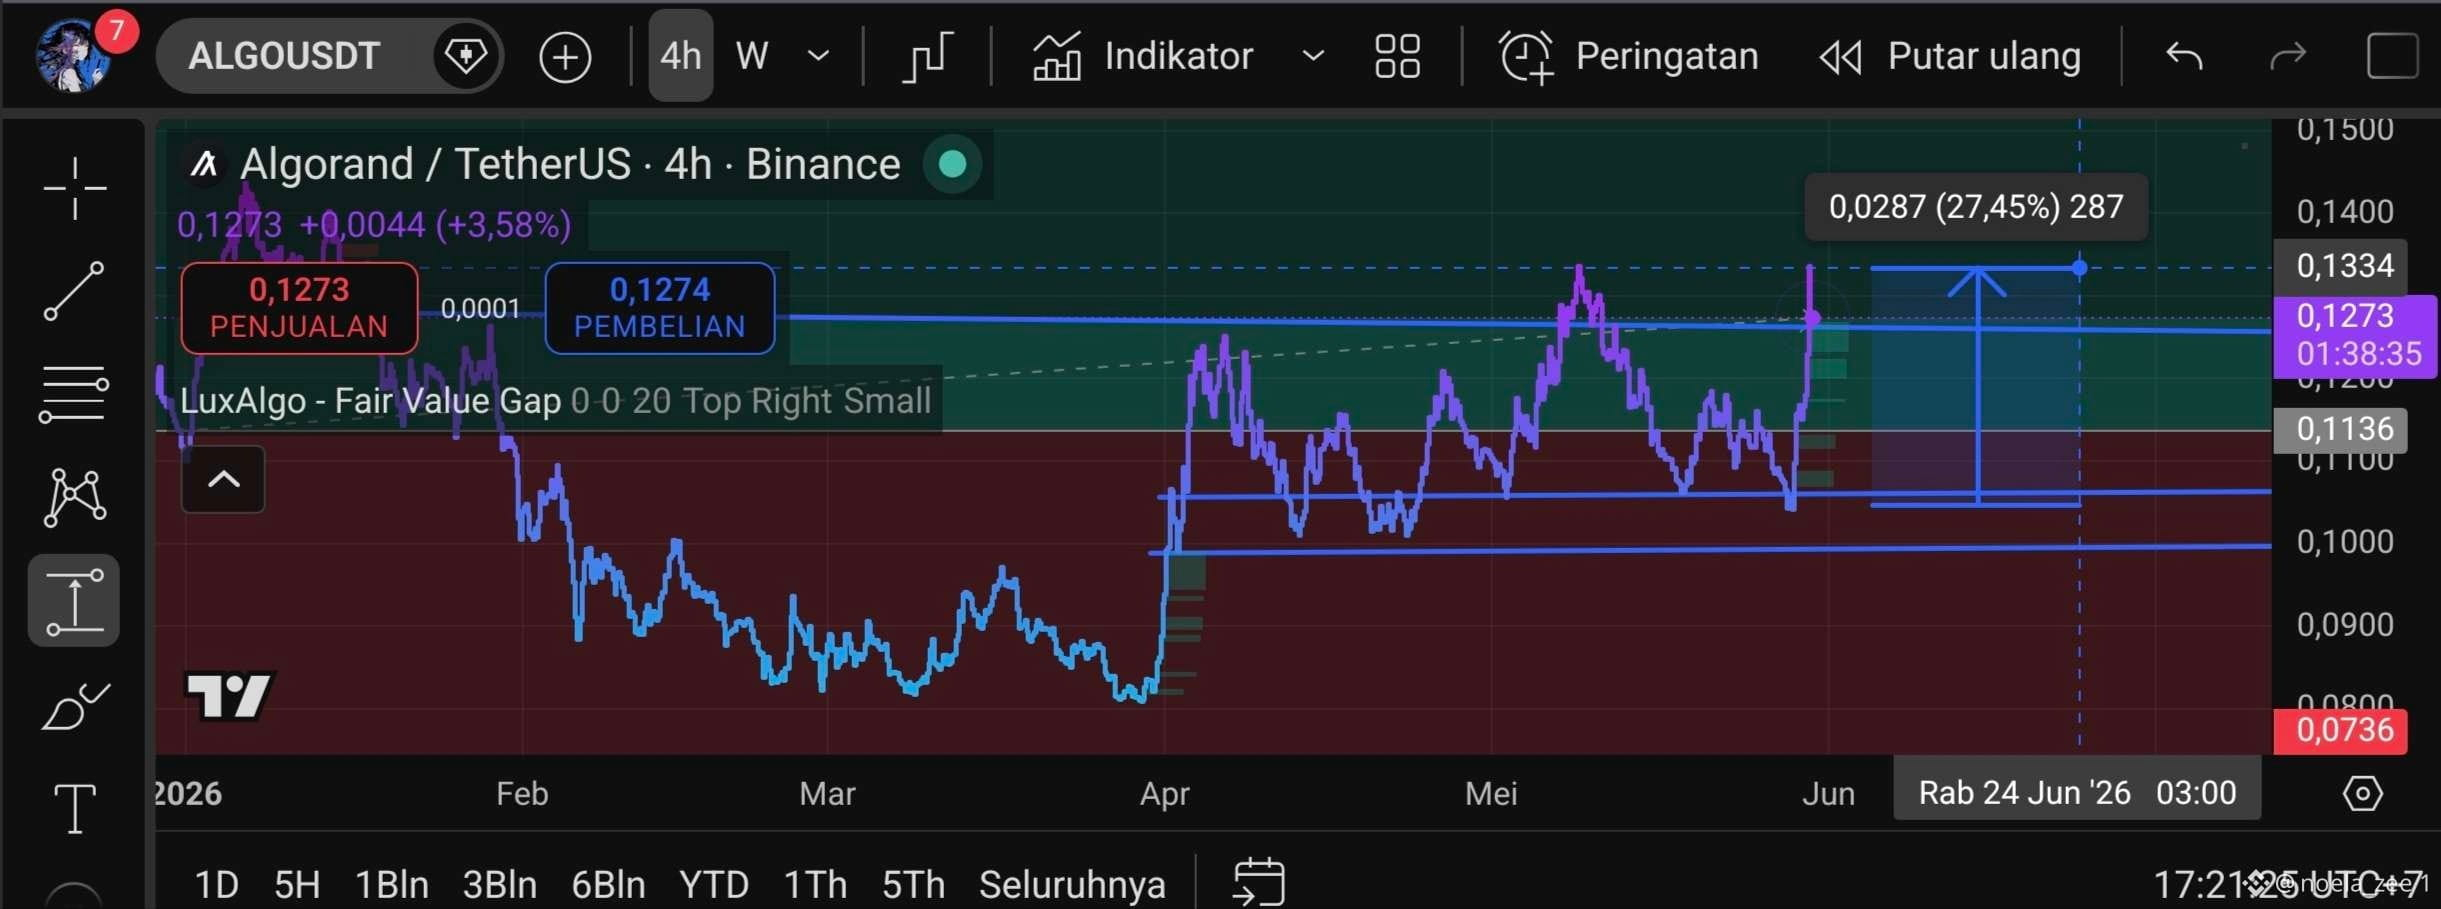The height and width of the screenshot is (909, 2441).
Task: Collapse the indicator legend chevron
Action: tap(223, 479)
